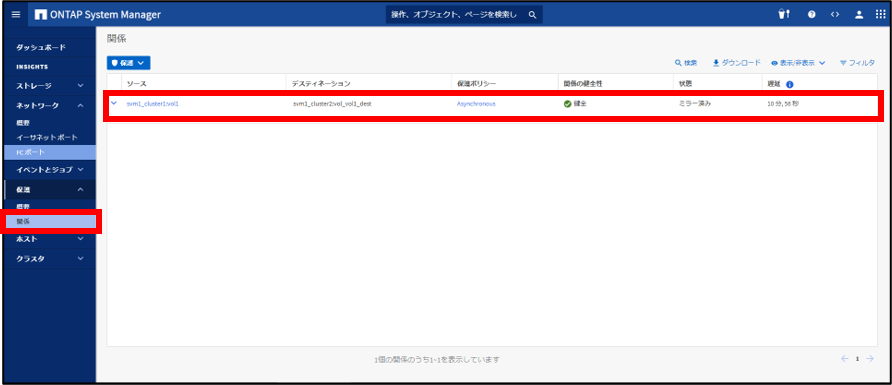Click the search magnifier icon in top bar
The height and width of the screenshot is (385, 892).
point(532,15)
